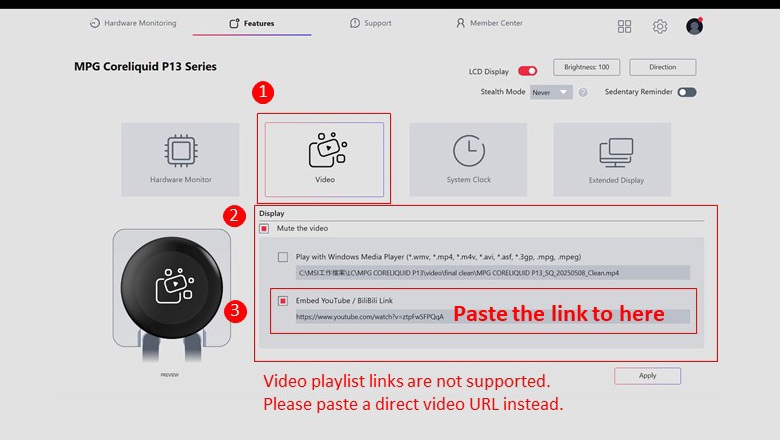Go to the Member Center tab
Image resolution: width=780 pixels, height=440 pixels.
point(489,23)
